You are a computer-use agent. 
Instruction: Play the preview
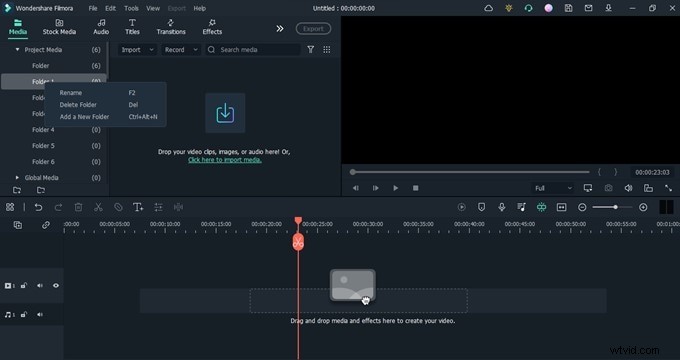396,188
